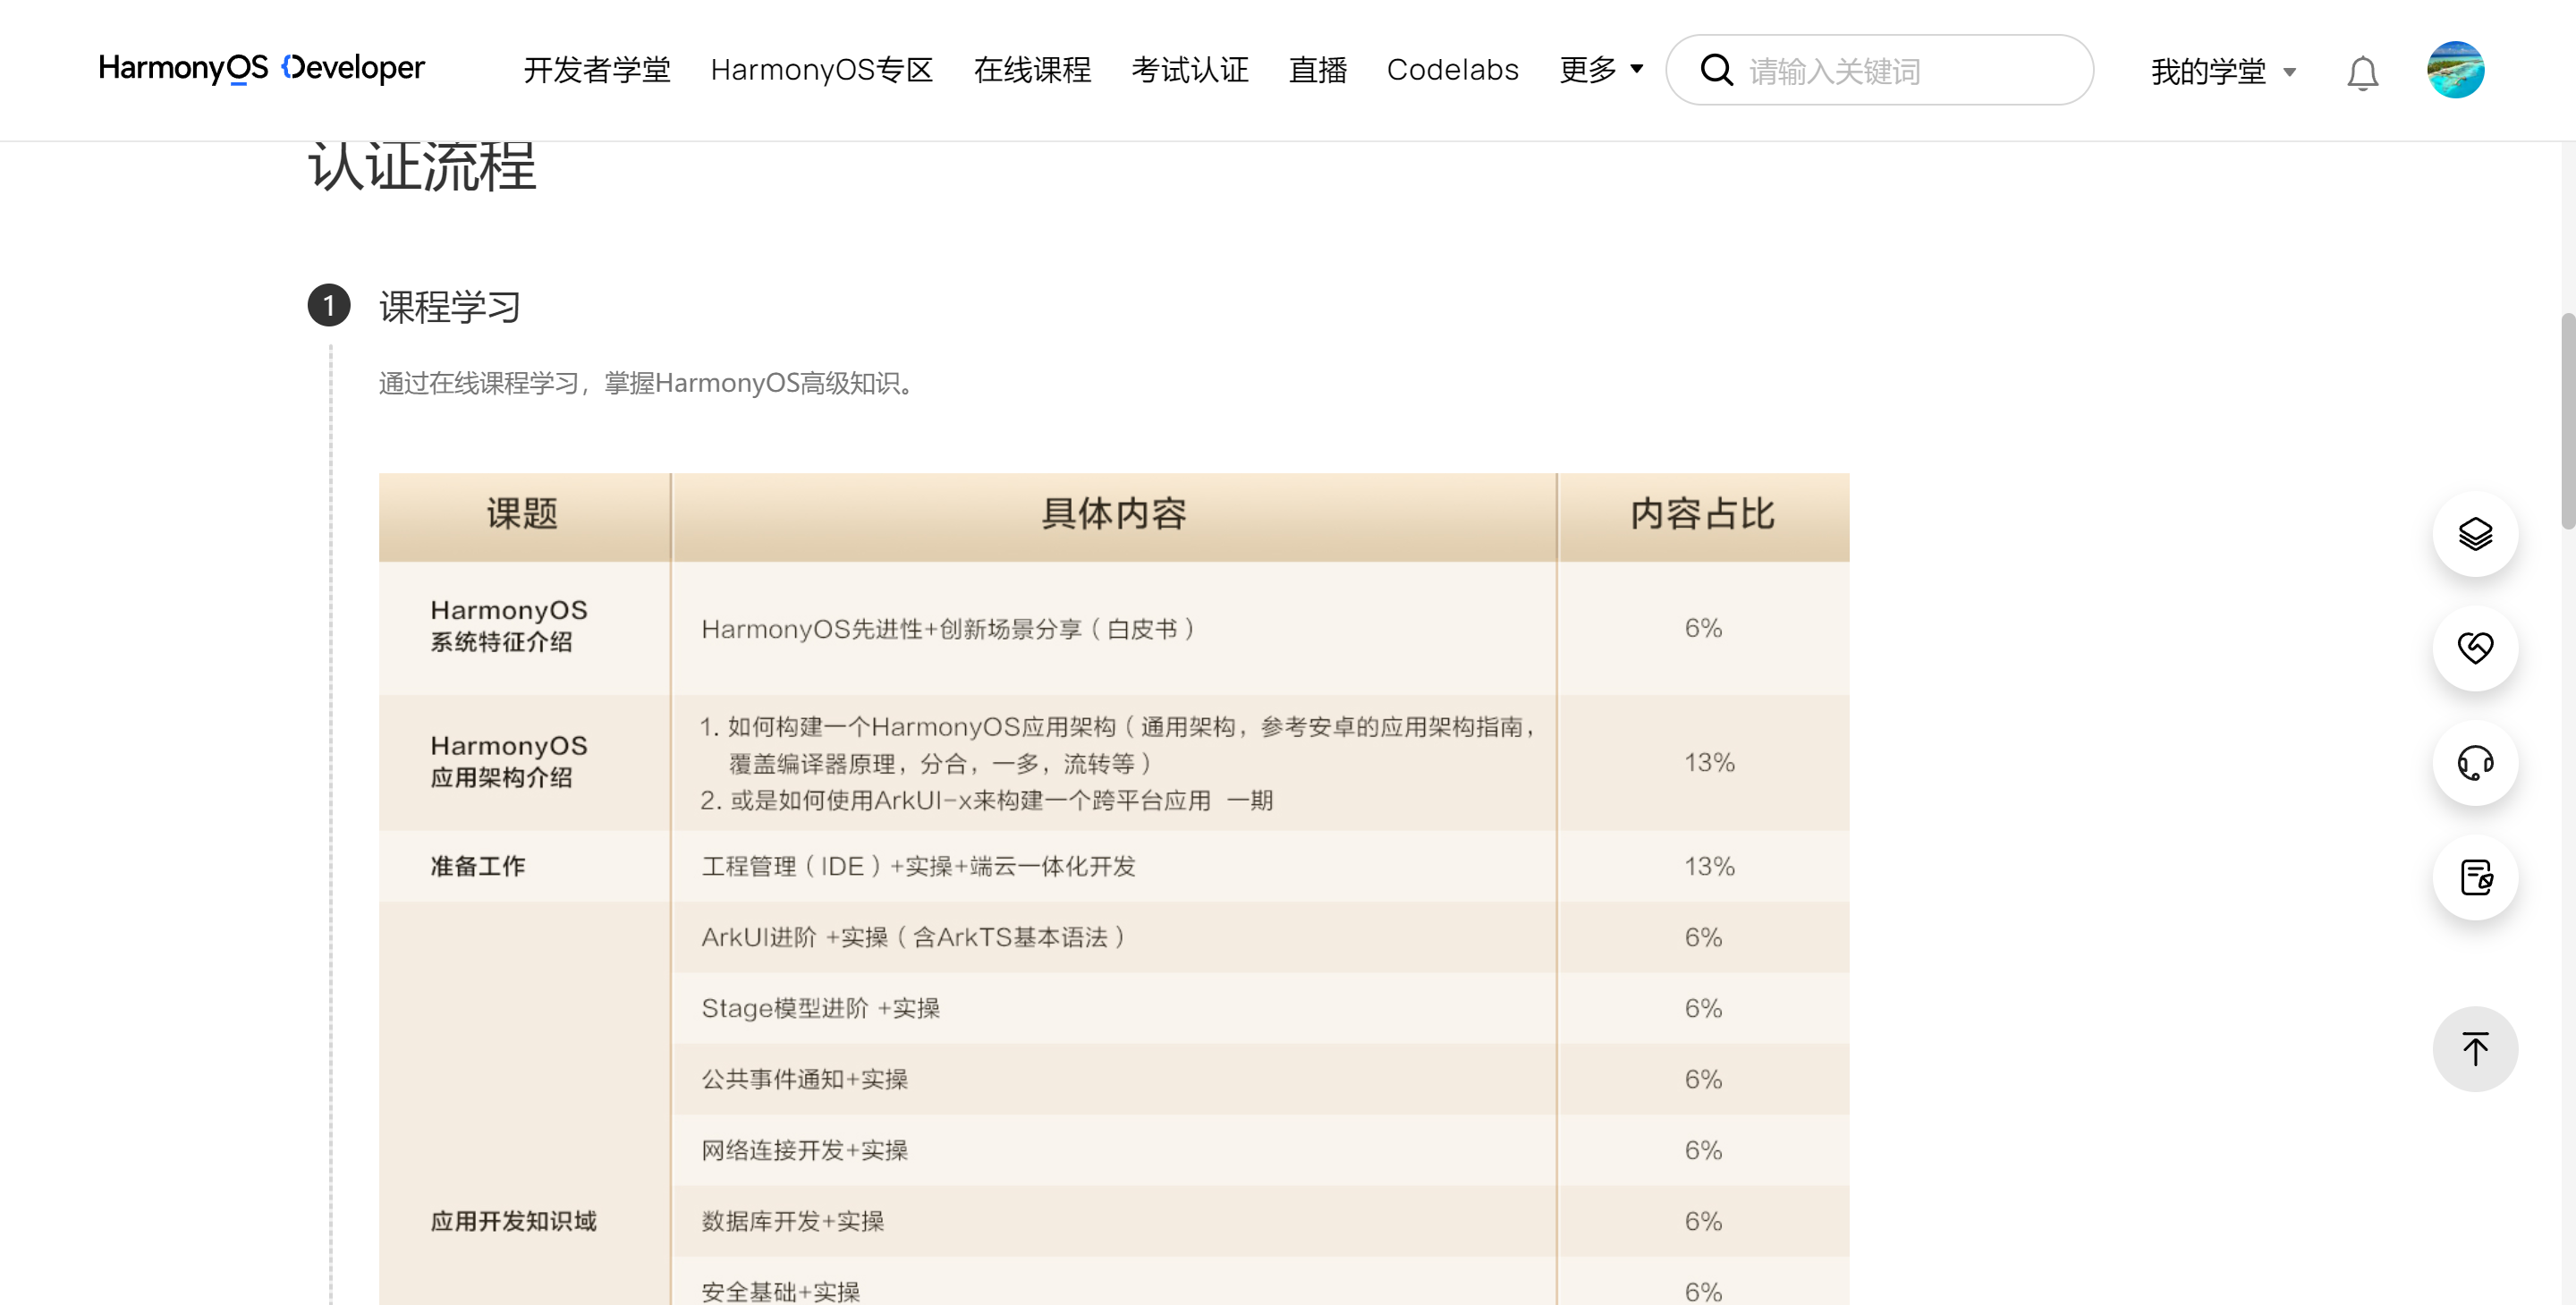
Task: Click the 课程学习 step heading
Action: click(450, 306)
